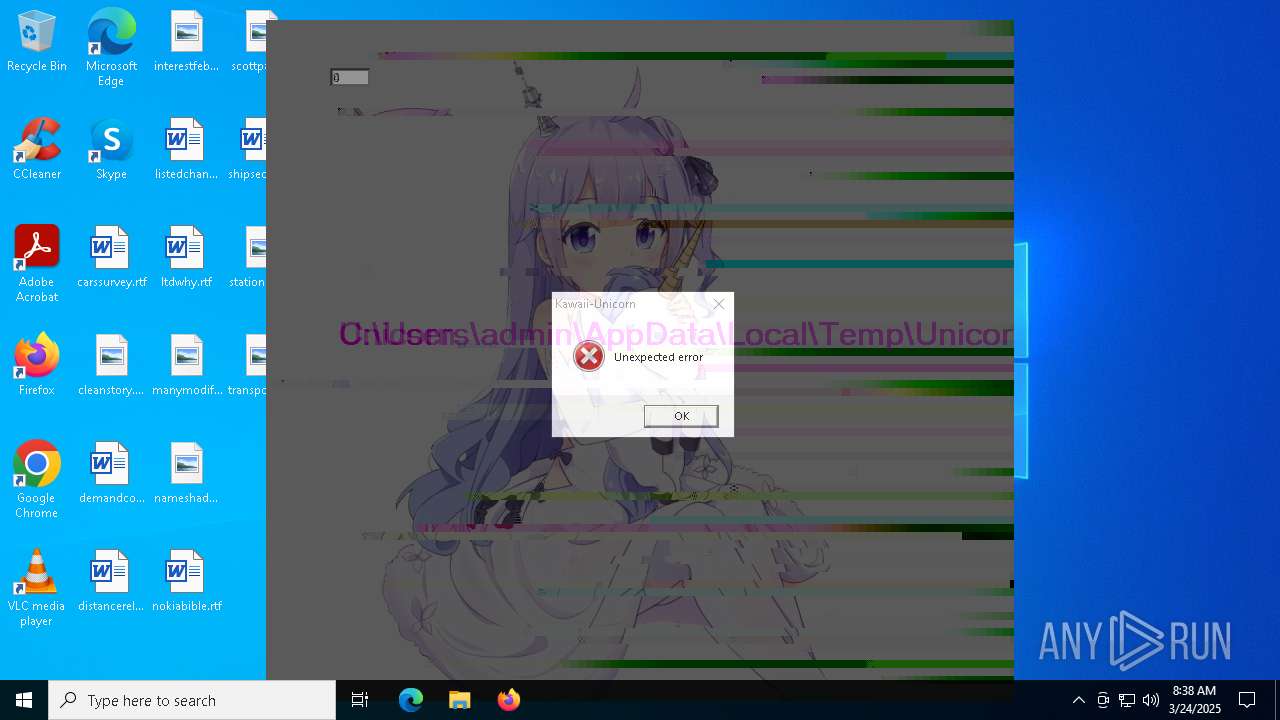1280x720 pixels.
Task: Open the Windows Start menu
Action: coord(24,700)
